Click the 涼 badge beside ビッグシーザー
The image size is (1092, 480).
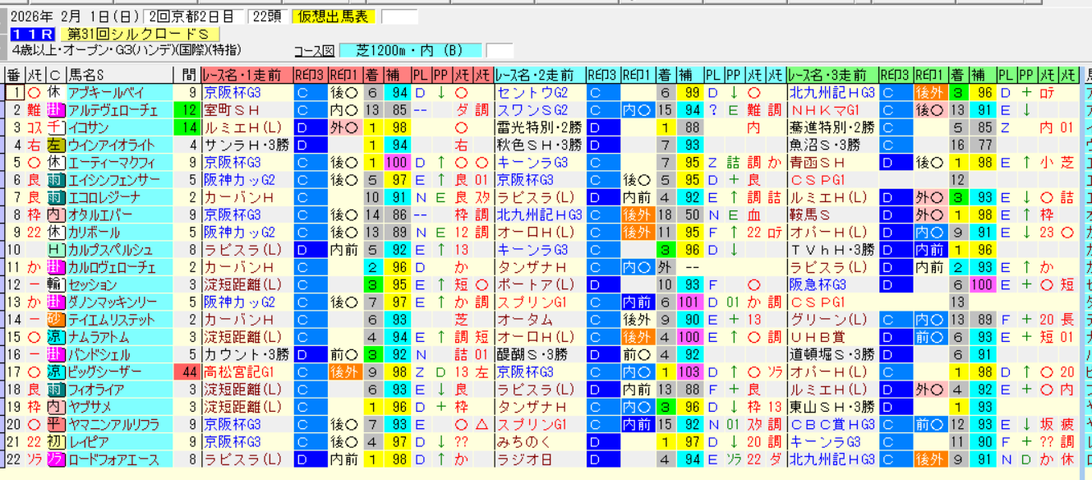point(55,372)
